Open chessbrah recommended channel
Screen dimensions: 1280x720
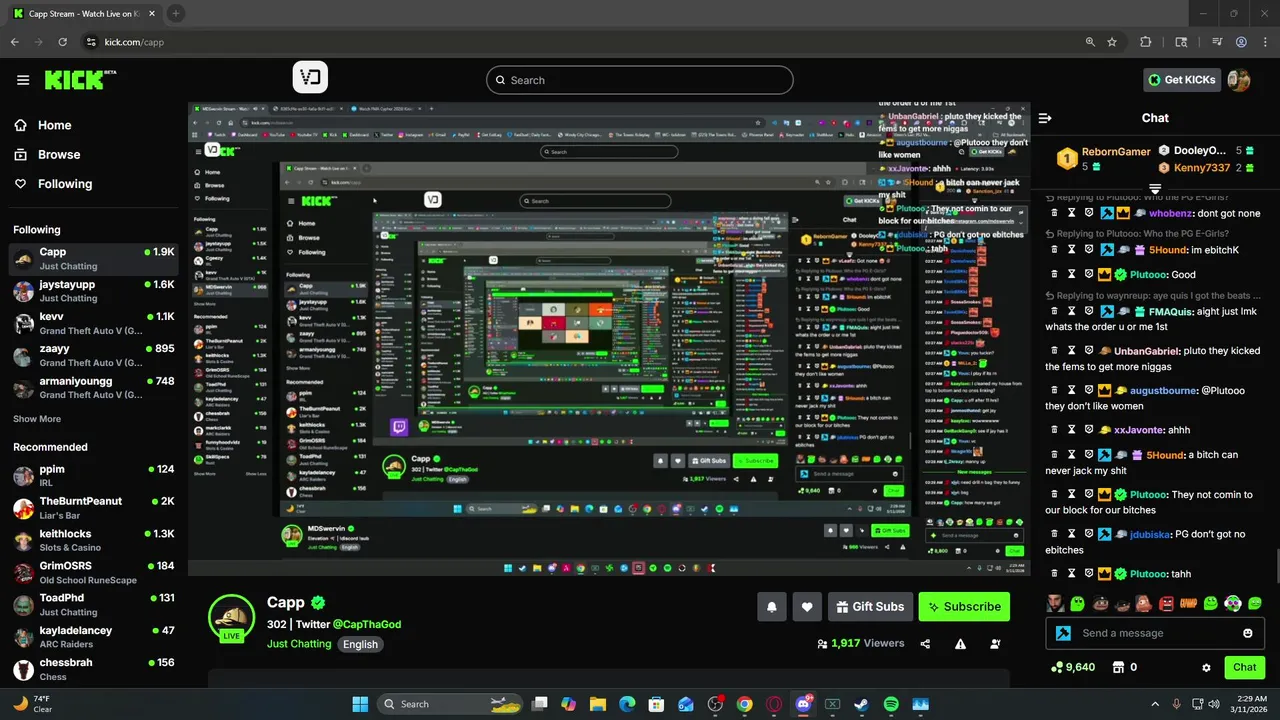coord(94,669)
